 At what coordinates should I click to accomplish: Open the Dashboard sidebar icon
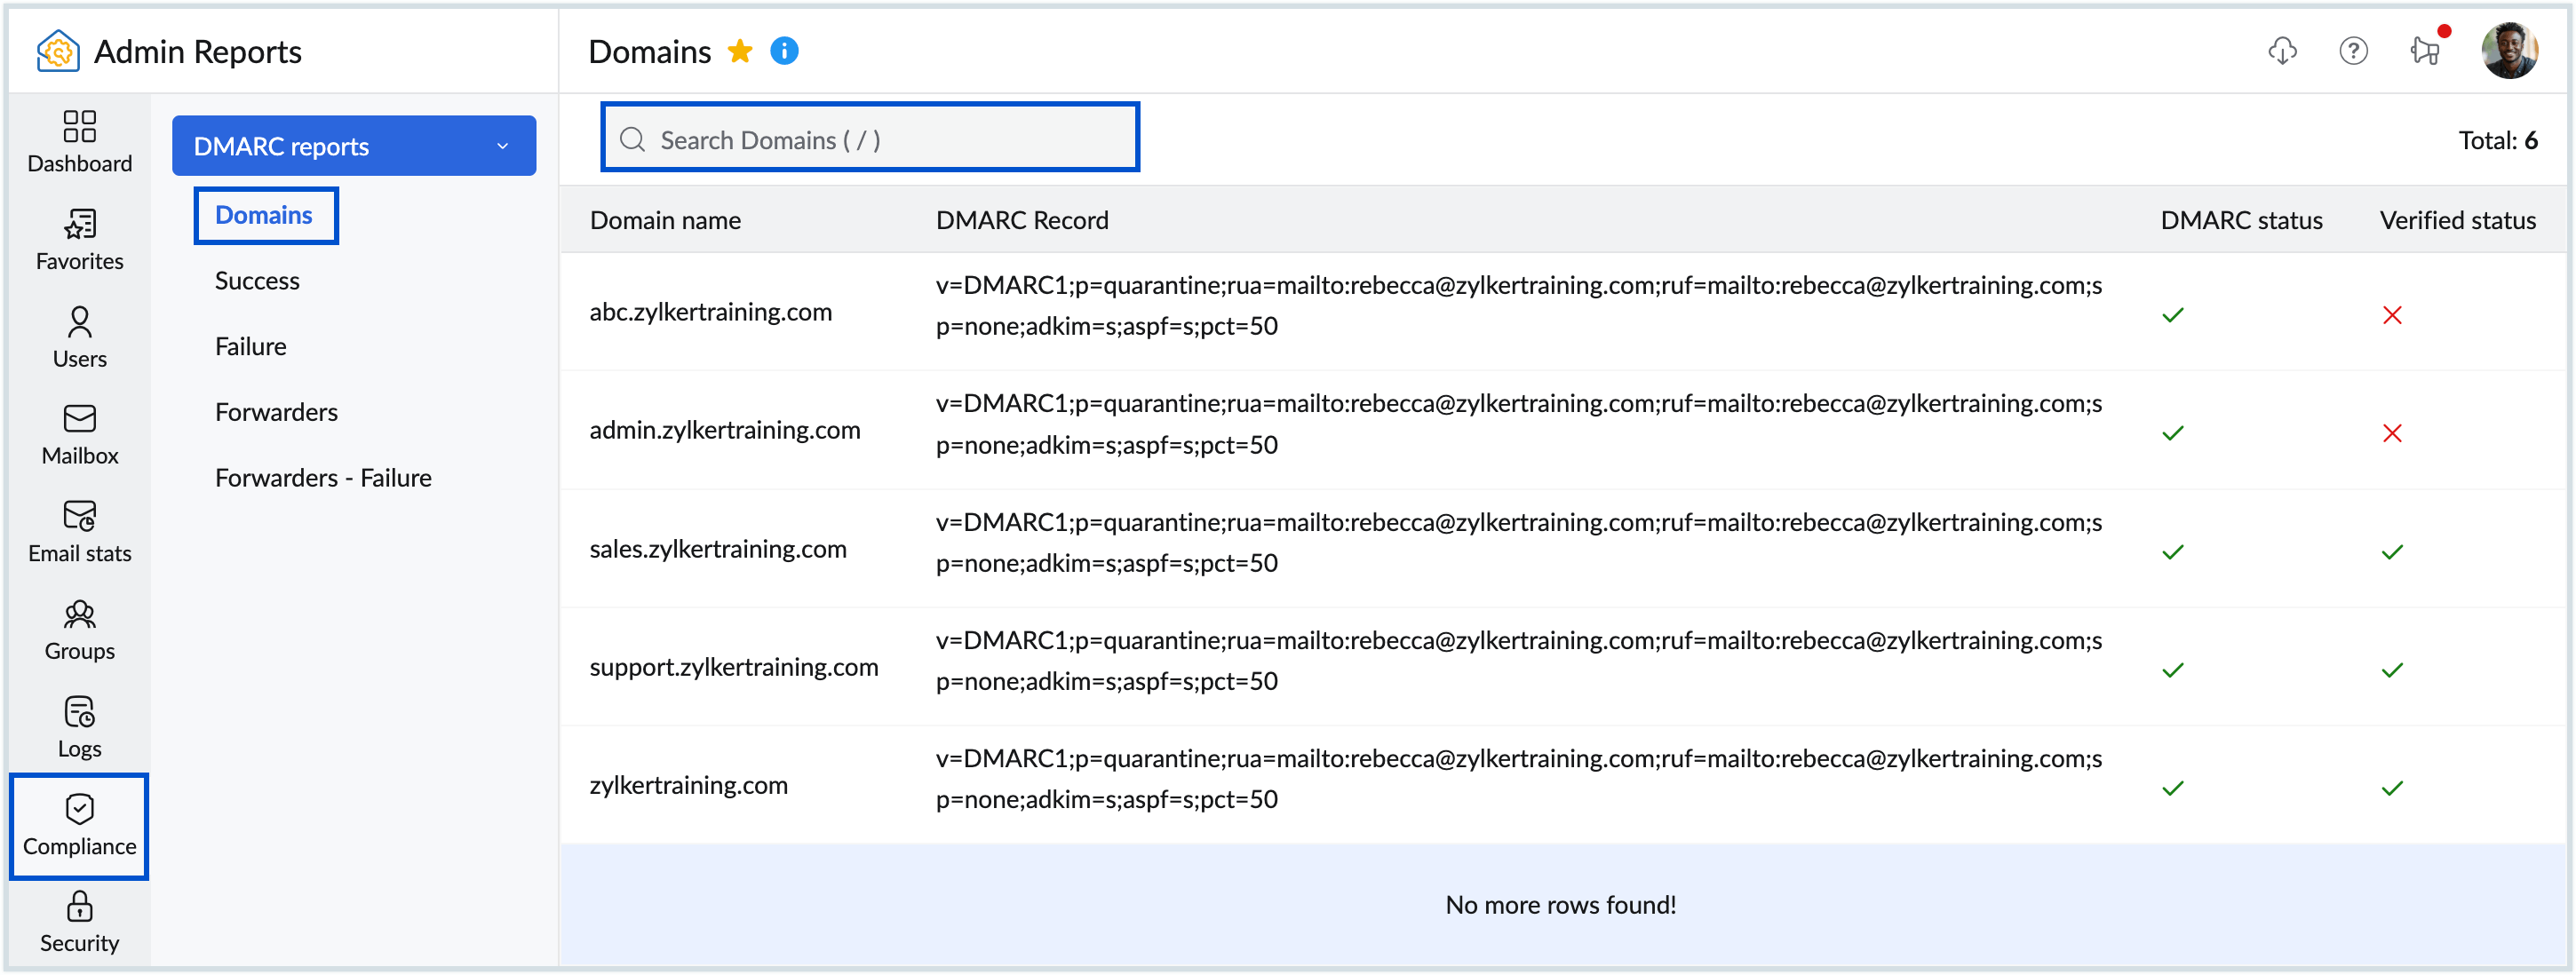(x=79, y=141)
